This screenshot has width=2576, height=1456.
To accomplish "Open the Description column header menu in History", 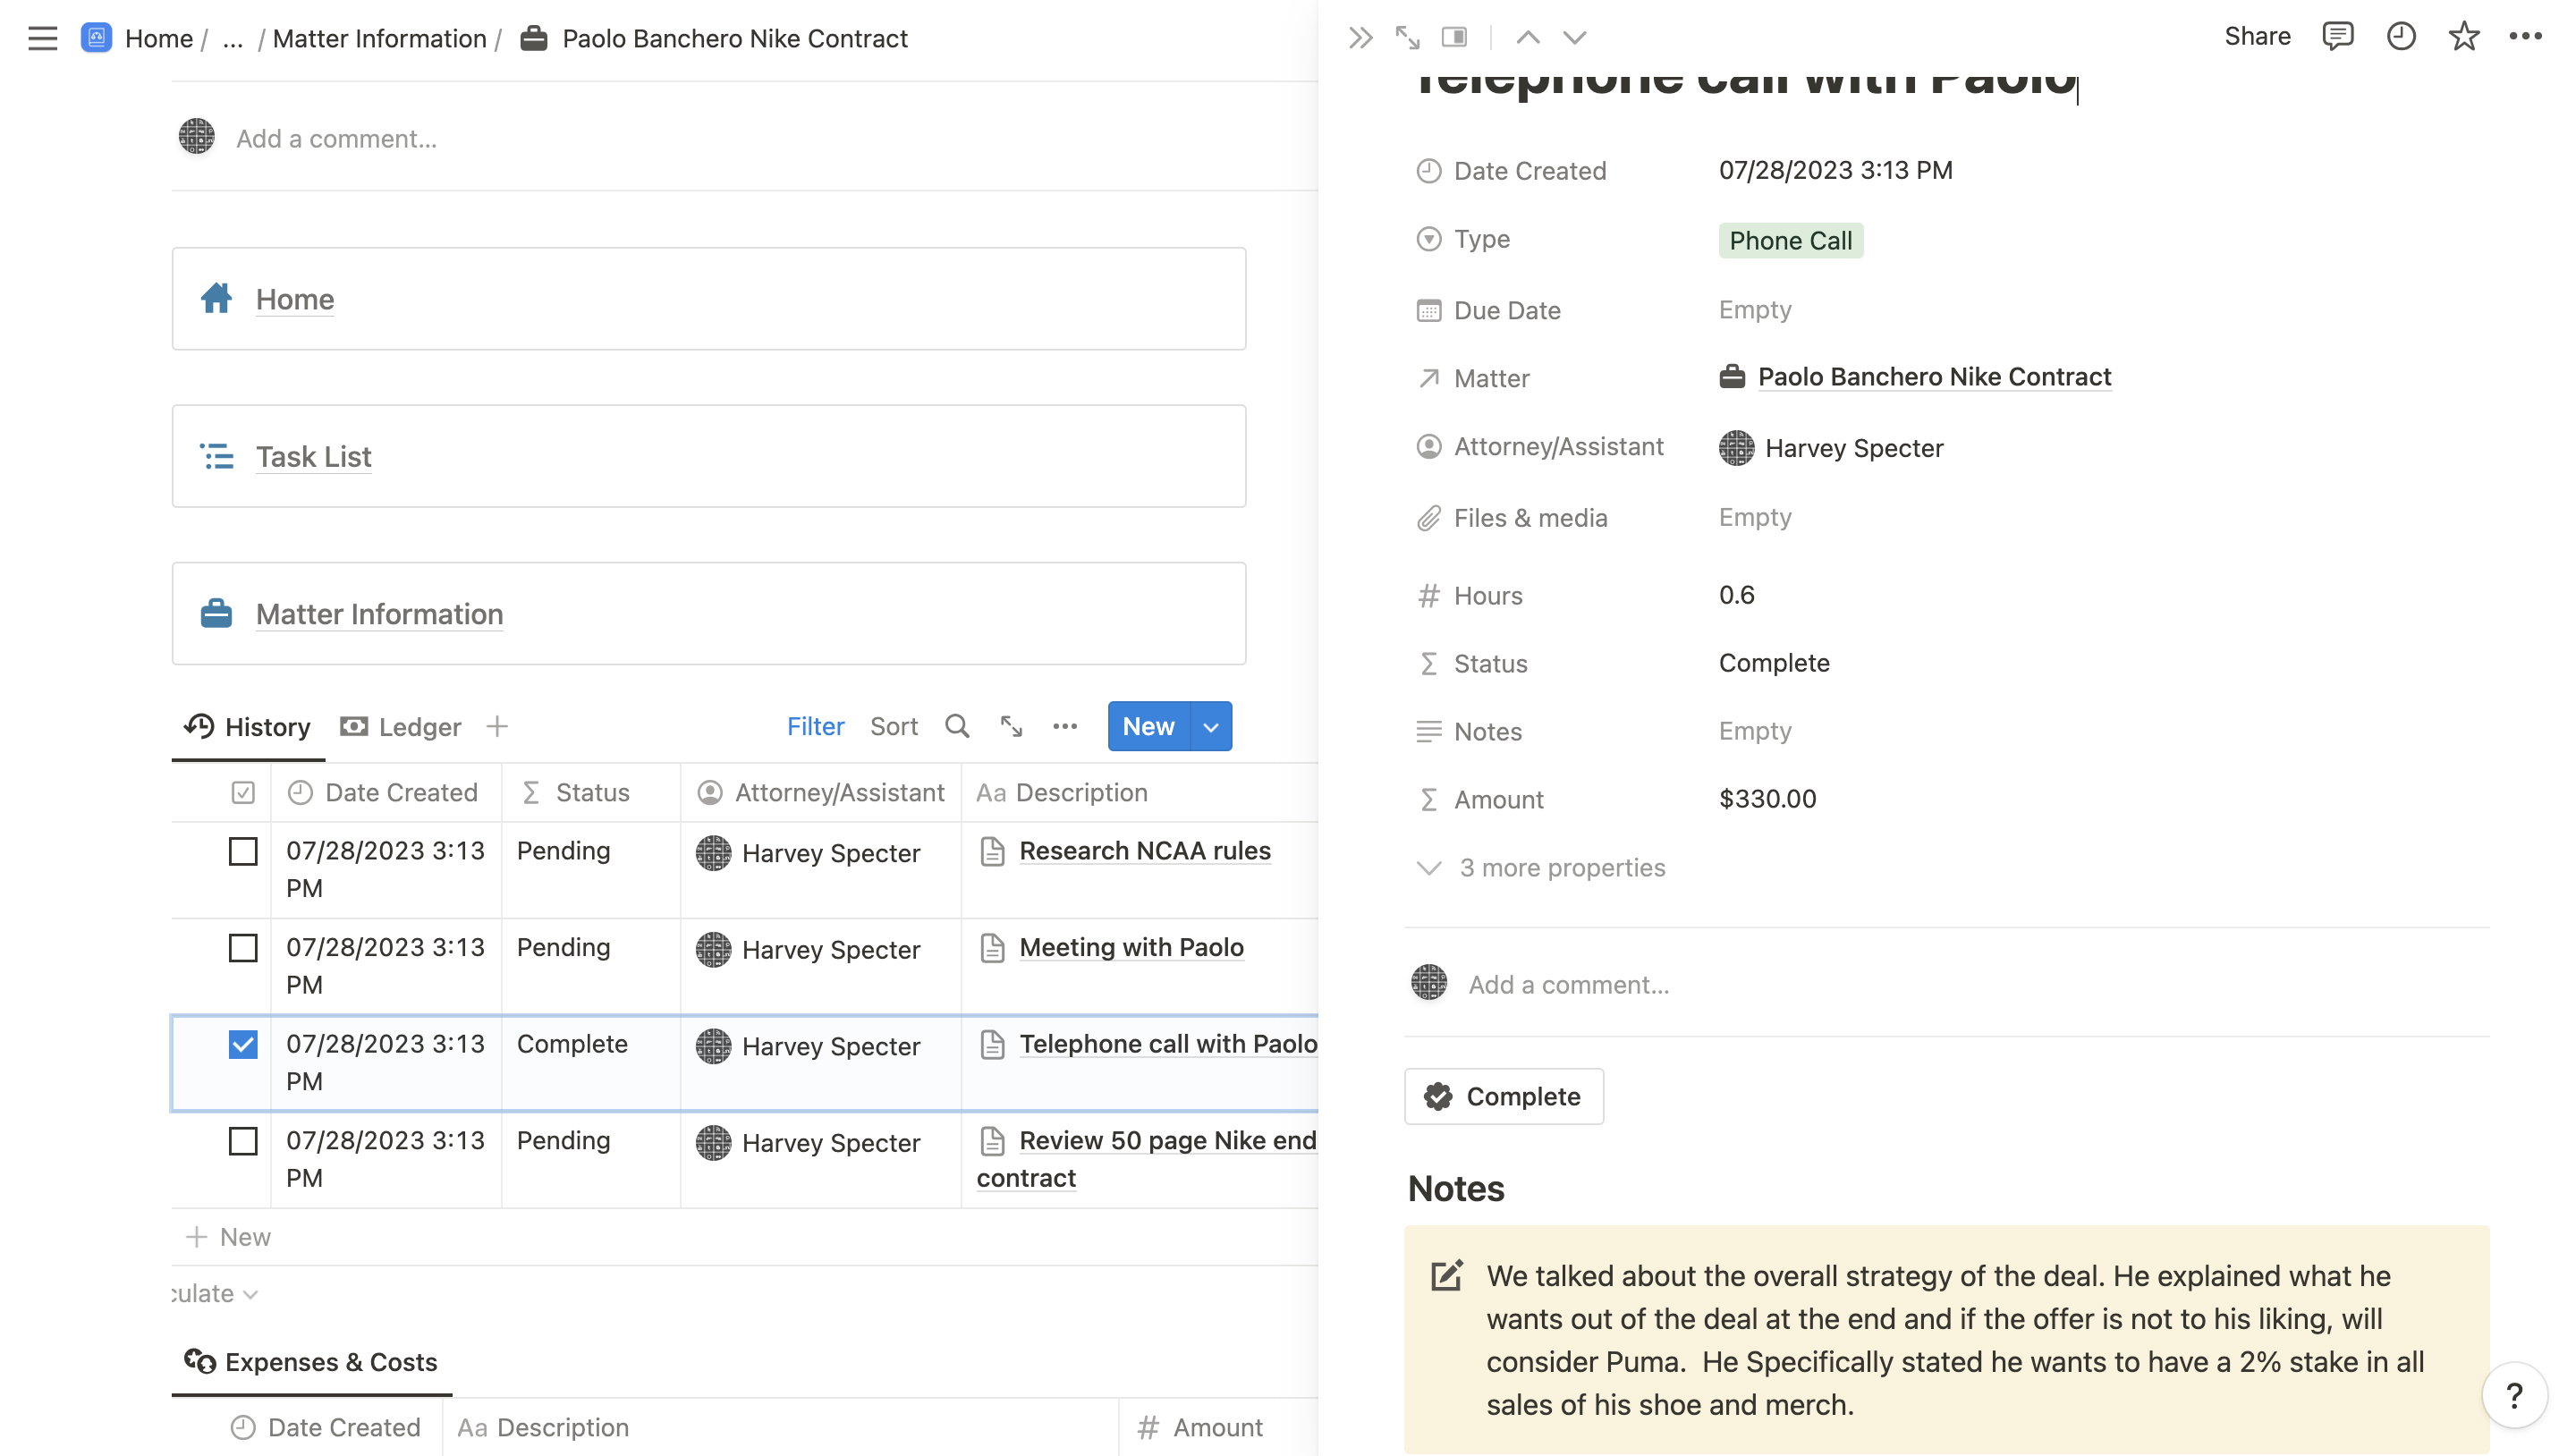I will (1140, 792).
